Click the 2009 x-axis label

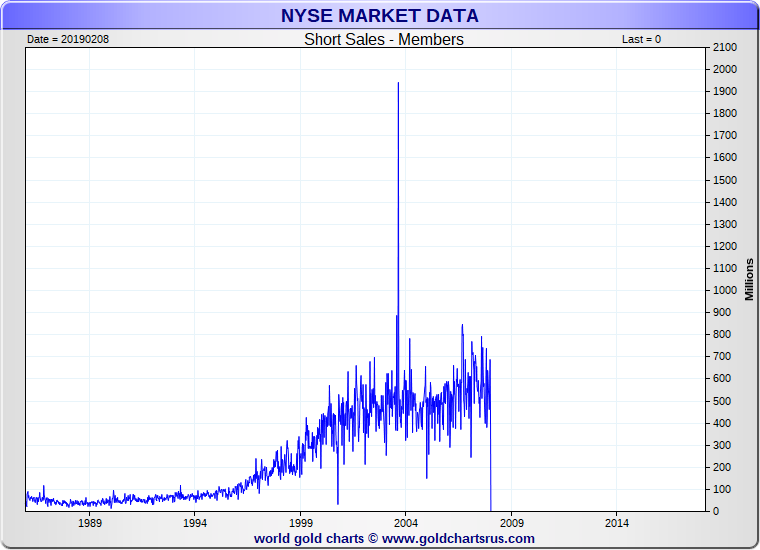click(512, 523)
